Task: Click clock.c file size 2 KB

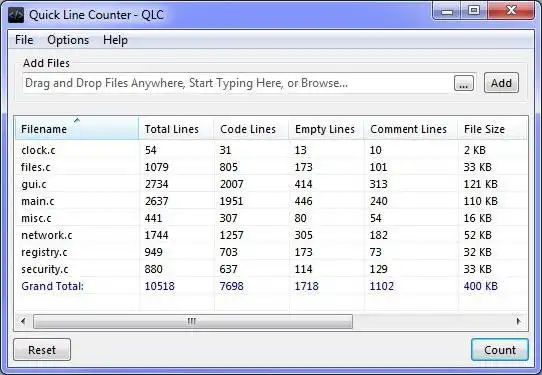Action: 475,150
